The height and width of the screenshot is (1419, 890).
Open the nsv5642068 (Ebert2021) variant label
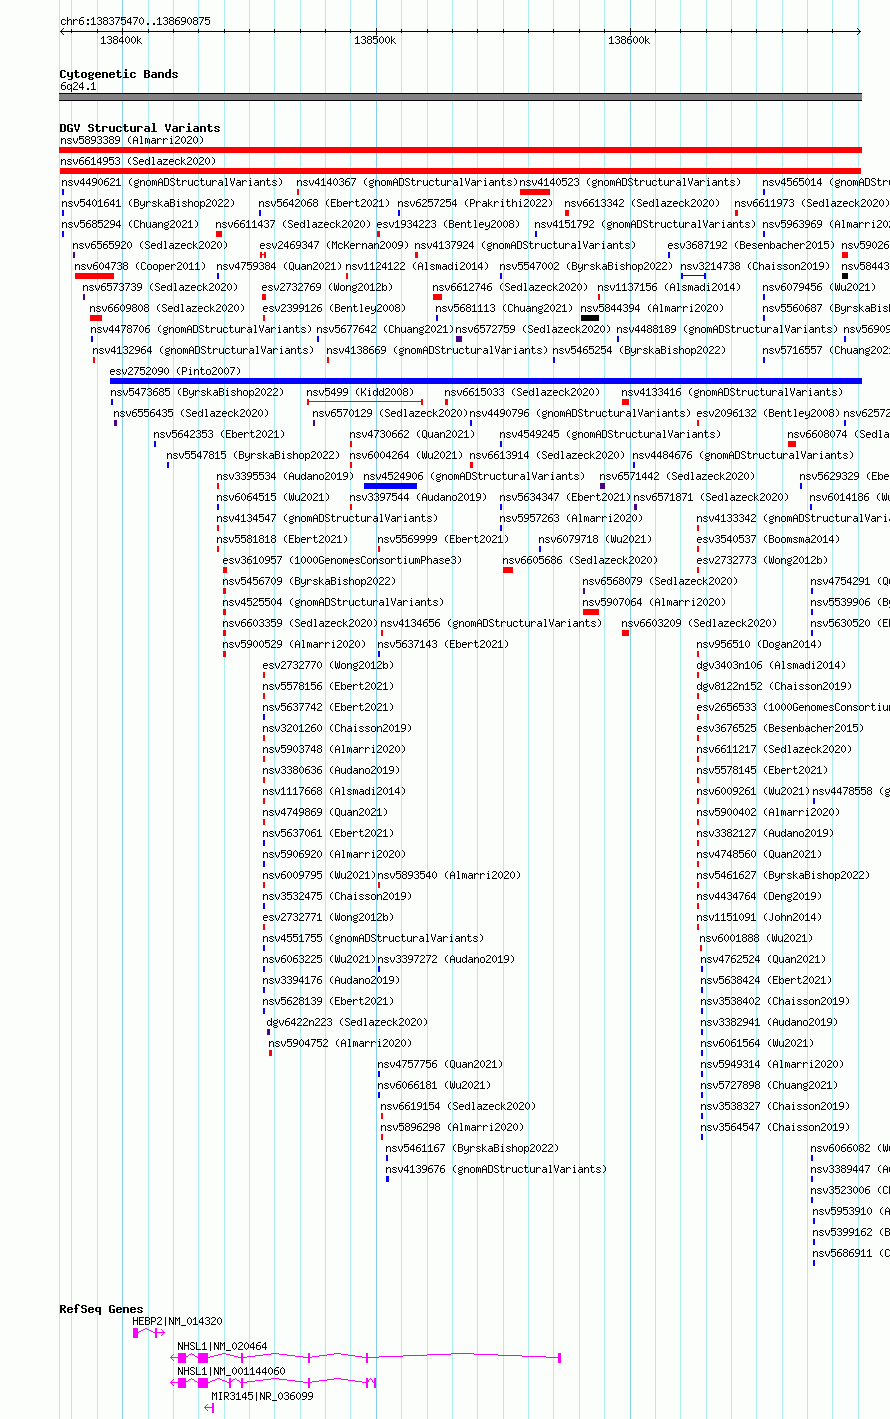pos(325,203)
